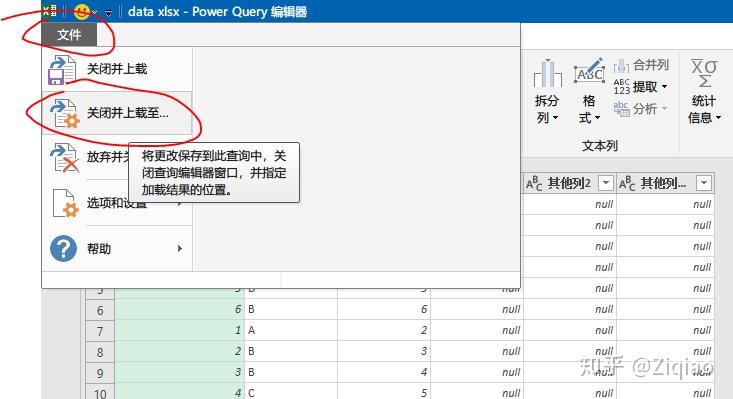Viewport: 733px width, 399px height.
Task: Click cell B in row 6
Action: coord(291,309)
